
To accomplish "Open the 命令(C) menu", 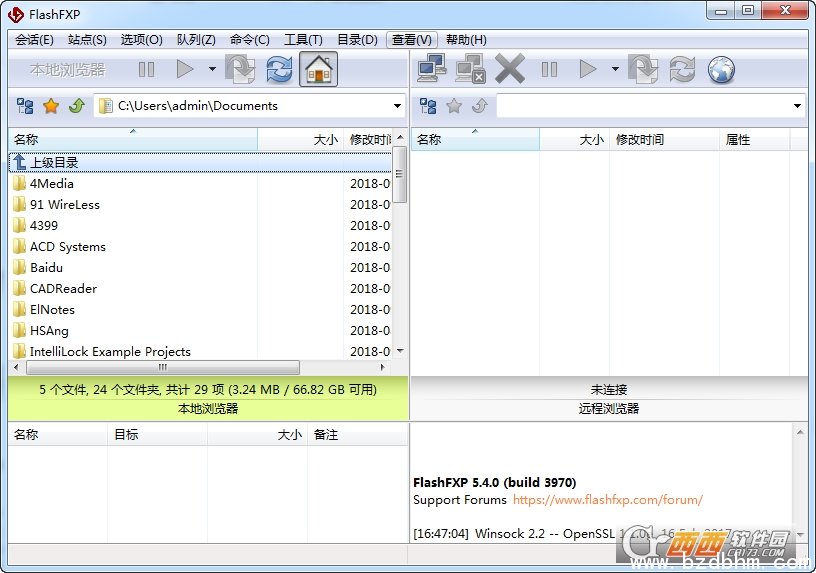I will pos(250,40).
